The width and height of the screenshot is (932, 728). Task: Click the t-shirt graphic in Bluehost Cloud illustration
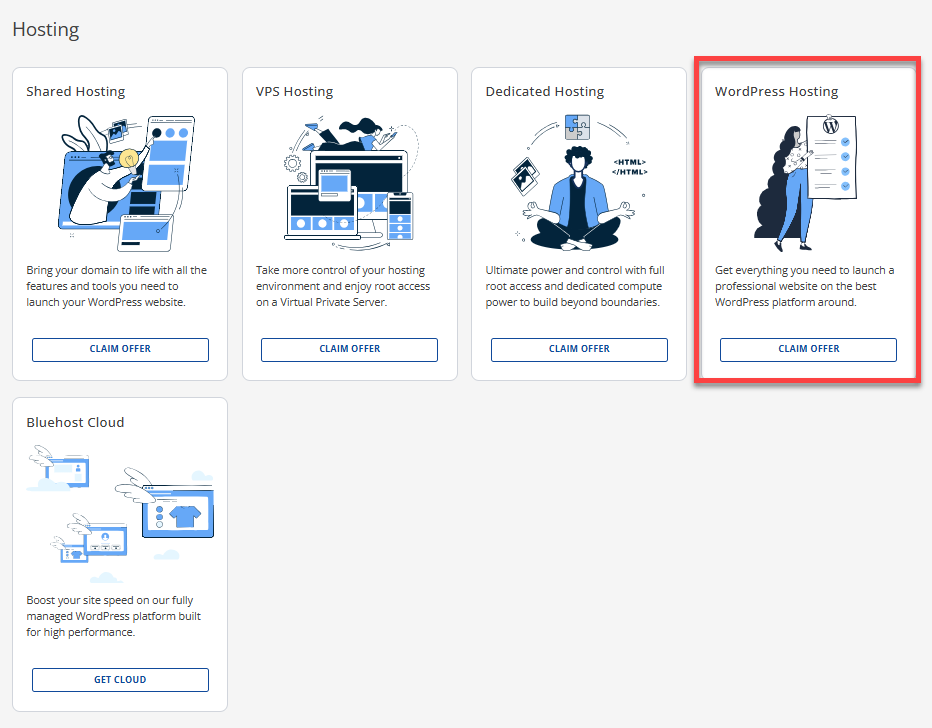click(x=184, y=516)
